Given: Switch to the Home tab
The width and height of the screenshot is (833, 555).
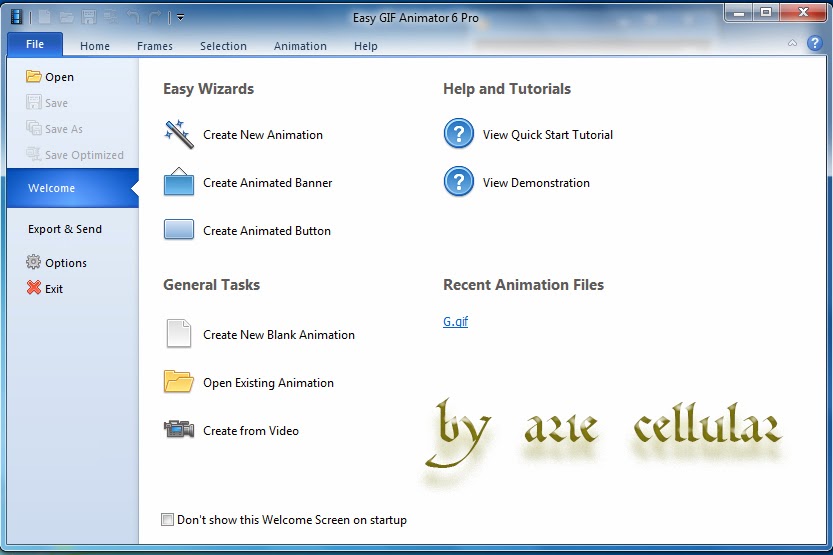Looking at the screenshot, I should click(95, 46).
